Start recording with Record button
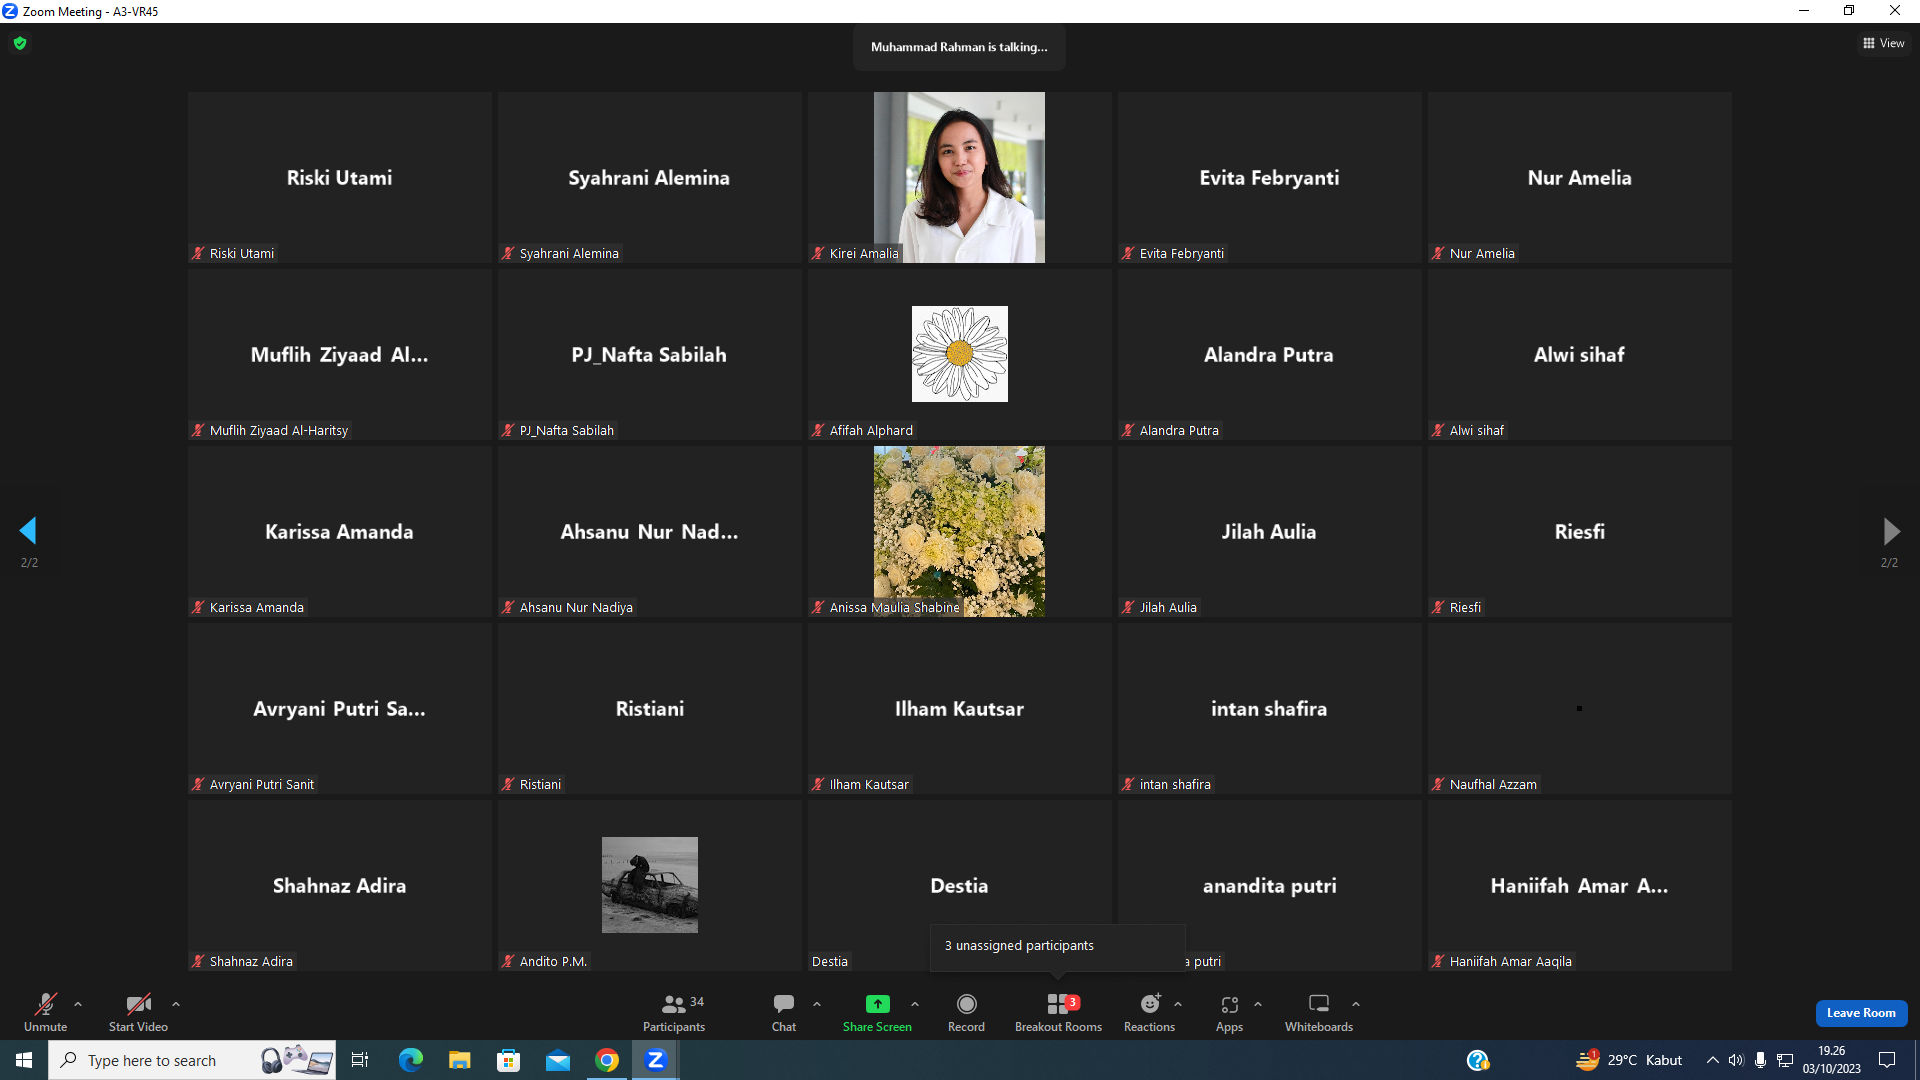Image resolution: width=1920 pixels, height=1080 pixels. coord(966,1012)
